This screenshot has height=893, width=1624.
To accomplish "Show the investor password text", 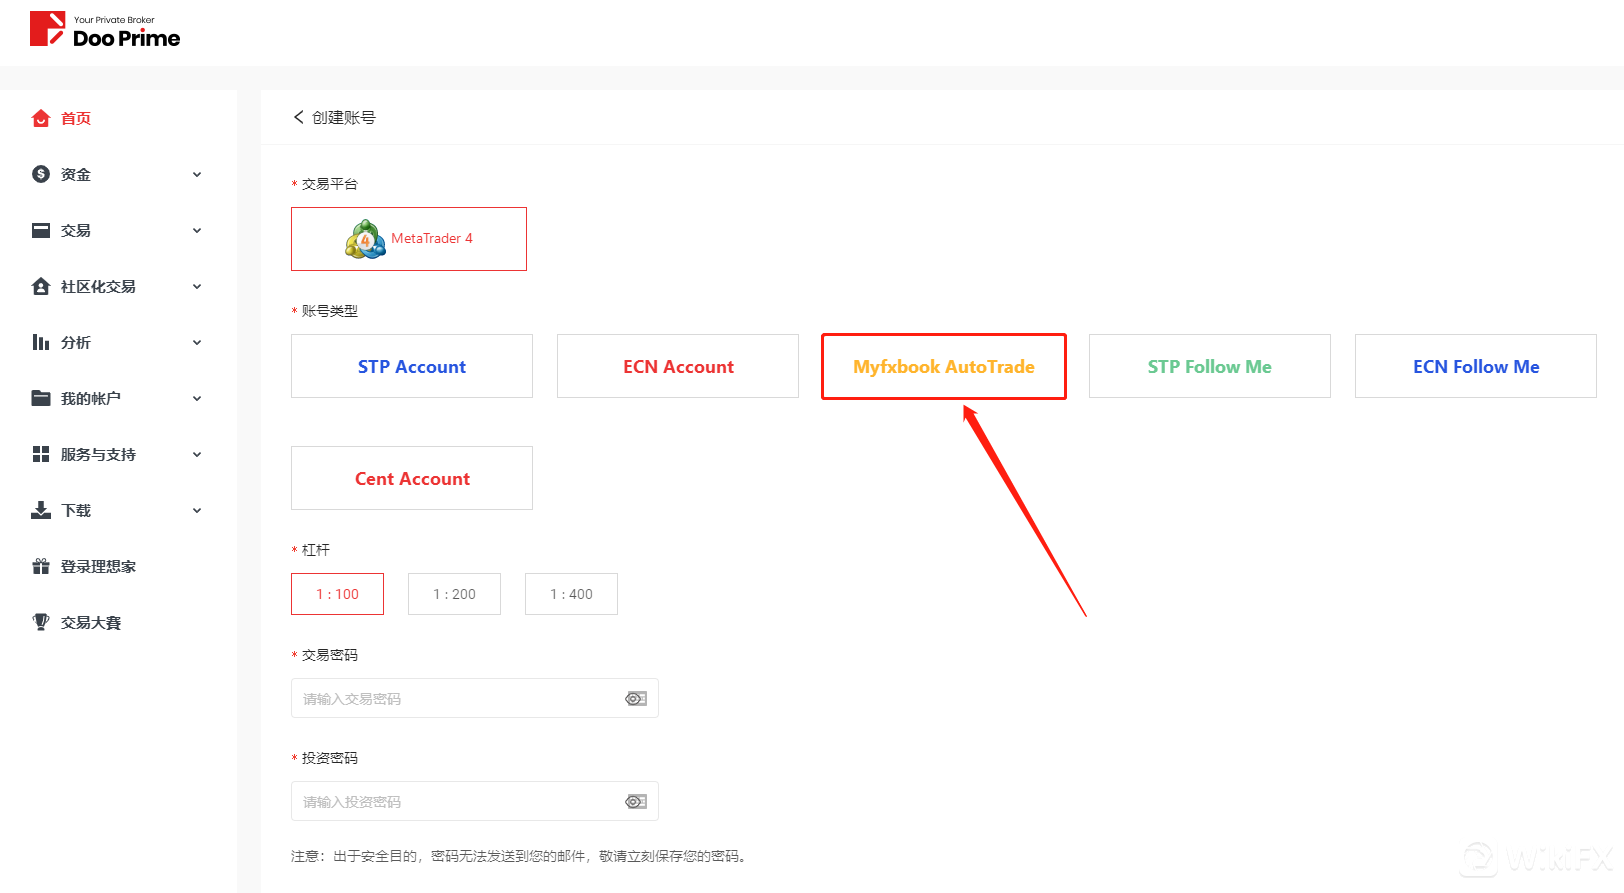I will point(635,801).
